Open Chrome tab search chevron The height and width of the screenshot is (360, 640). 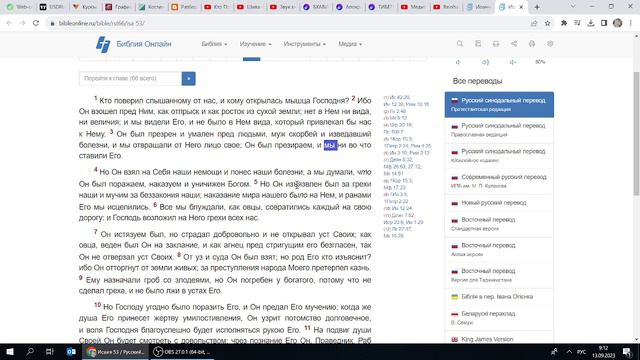pos(573,7)
